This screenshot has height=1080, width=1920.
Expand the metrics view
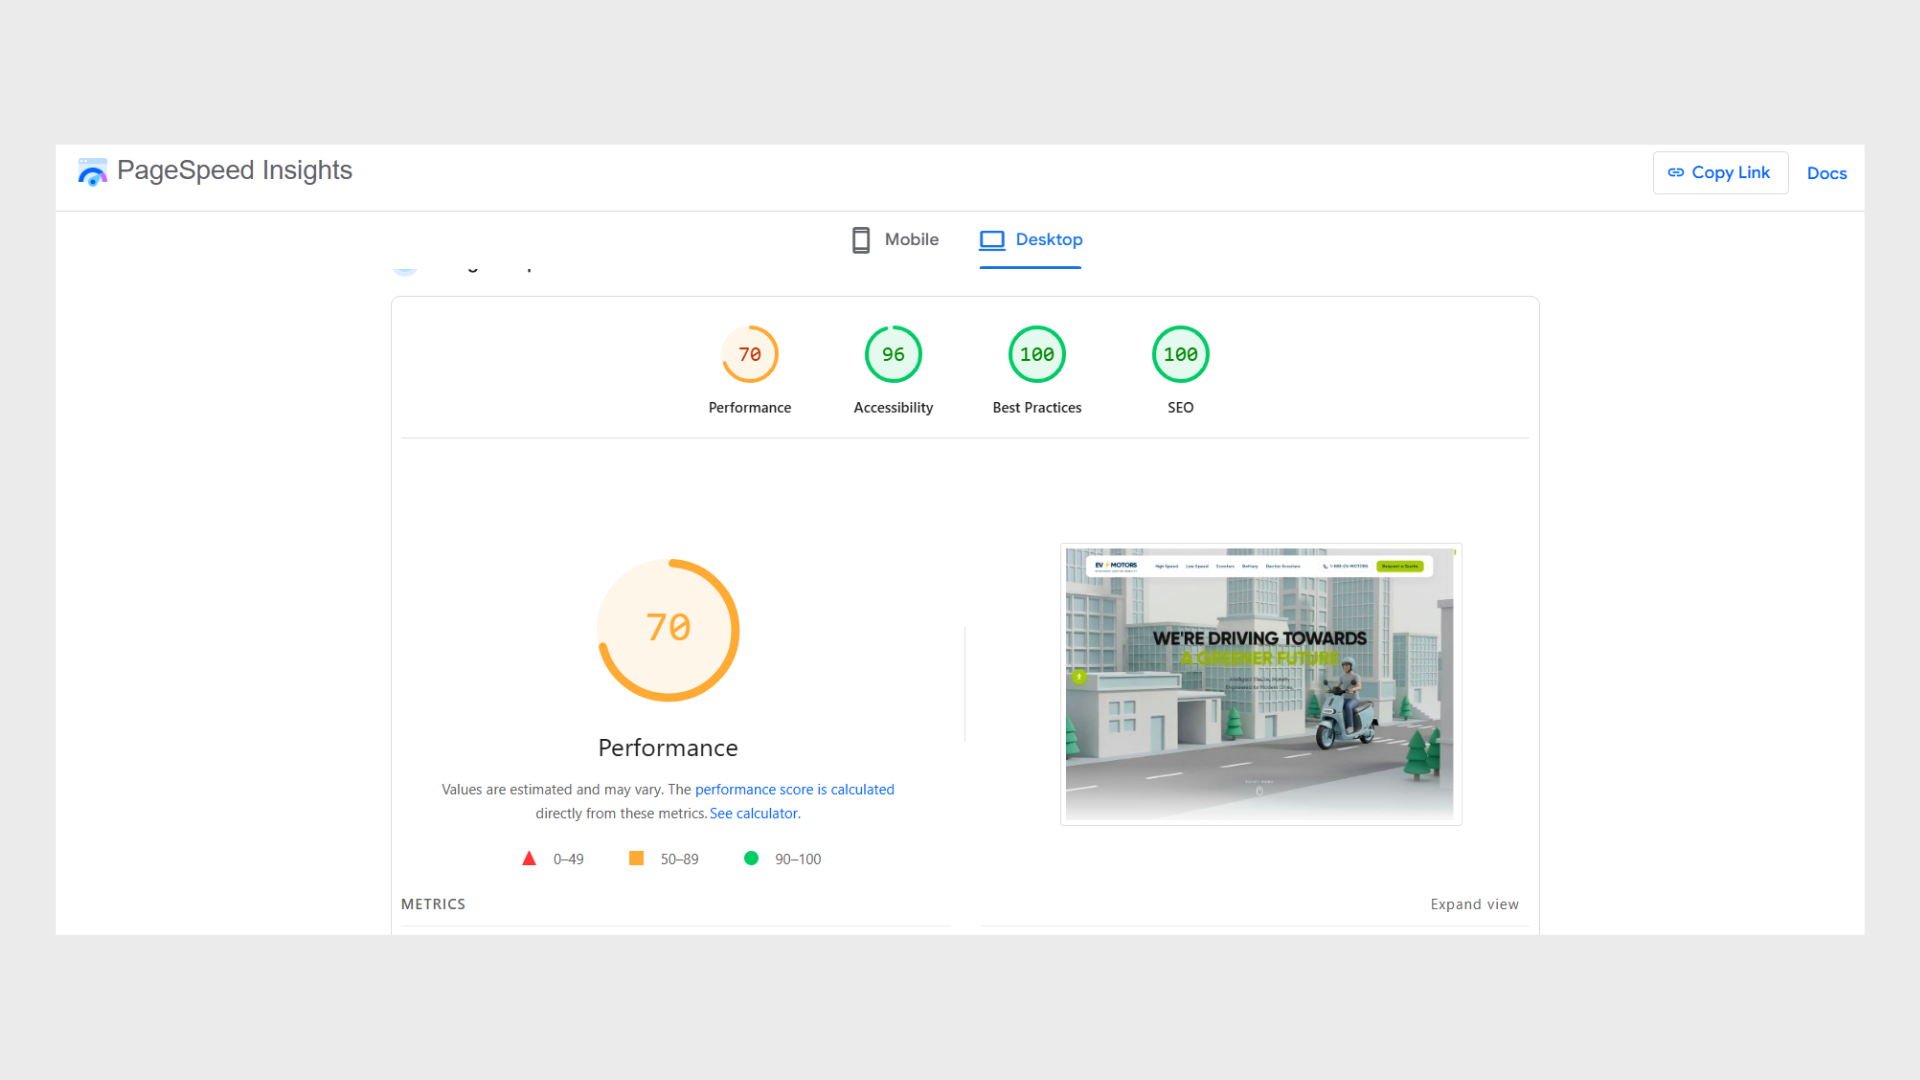click(x=1474, y=904)
